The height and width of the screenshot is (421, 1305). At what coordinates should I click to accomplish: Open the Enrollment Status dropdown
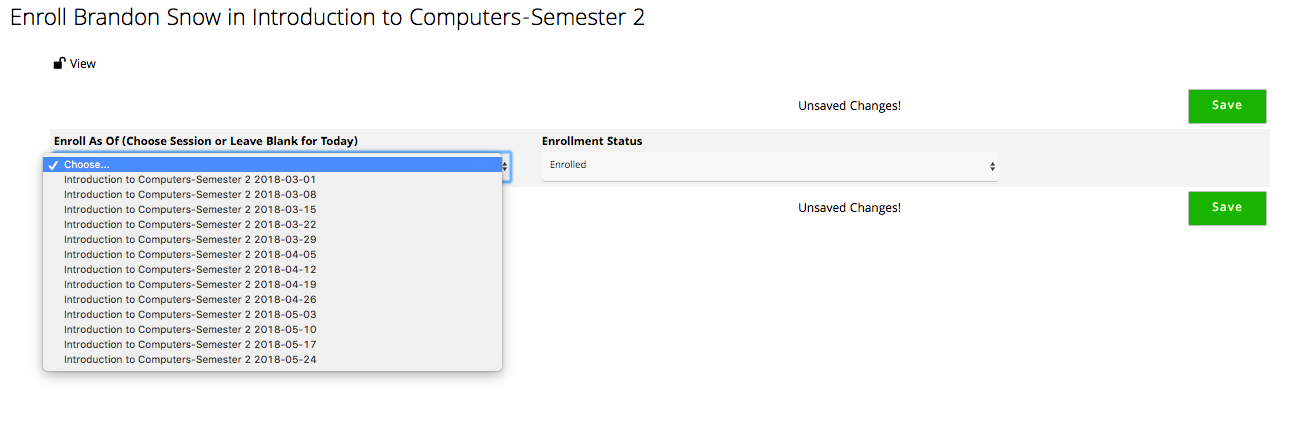[770, 166]
